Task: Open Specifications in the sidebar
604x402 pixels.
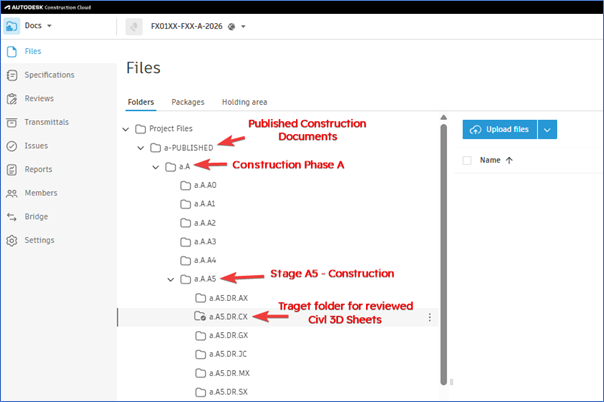Action: [x=49, y=75]
